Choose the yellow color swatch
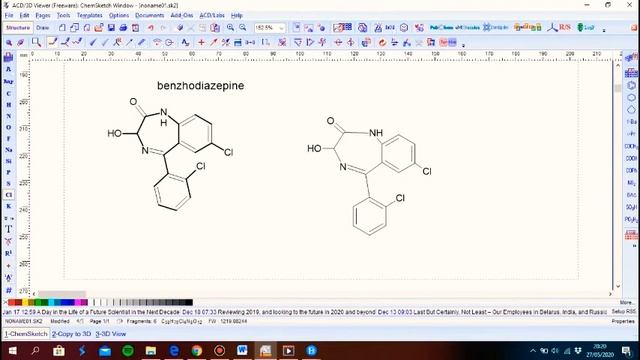Viewport: 640px width, 360px height. coord(25,302)
